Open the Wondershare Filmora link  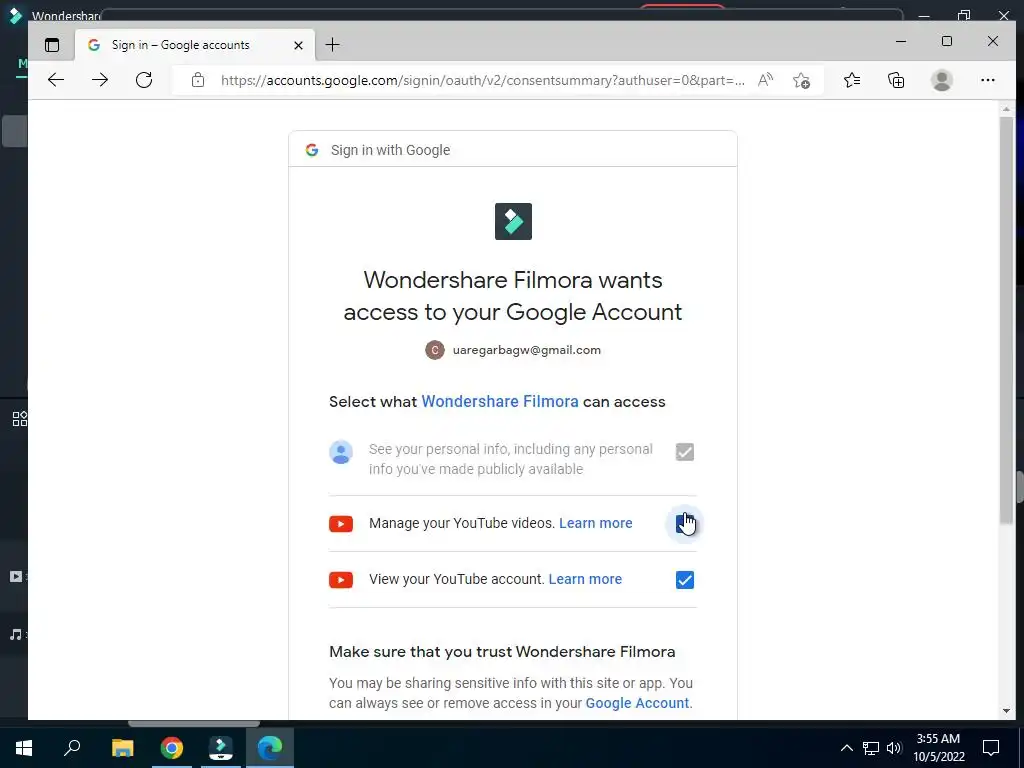point(500,402)
